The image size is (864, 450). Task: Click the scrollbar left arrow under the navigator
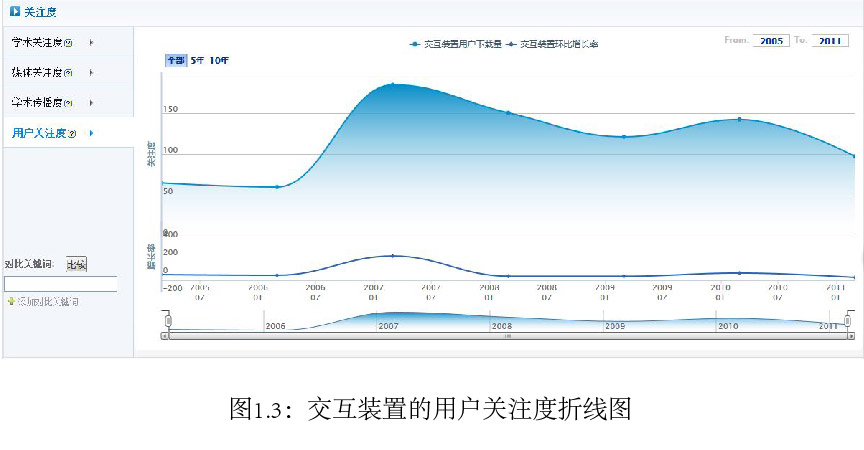[x=164, y=336]
